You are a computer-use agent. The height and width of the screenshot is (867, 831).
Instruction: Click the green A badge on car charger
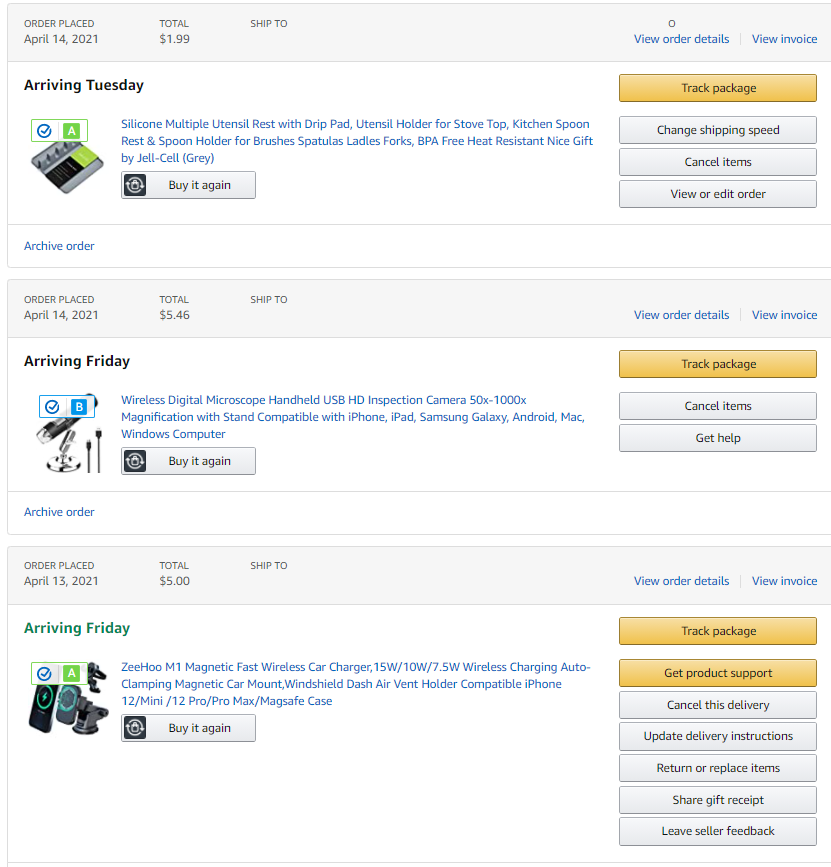tap(71, 673)
